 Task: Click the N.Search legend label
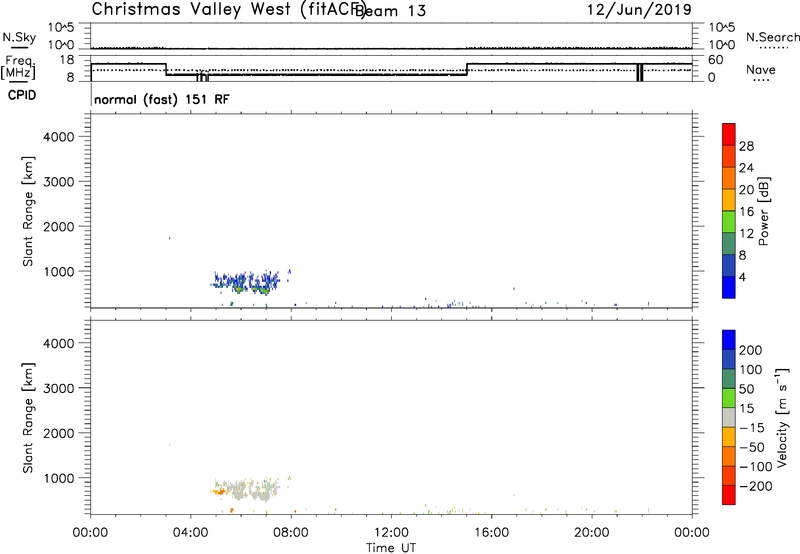pos(772,37)
